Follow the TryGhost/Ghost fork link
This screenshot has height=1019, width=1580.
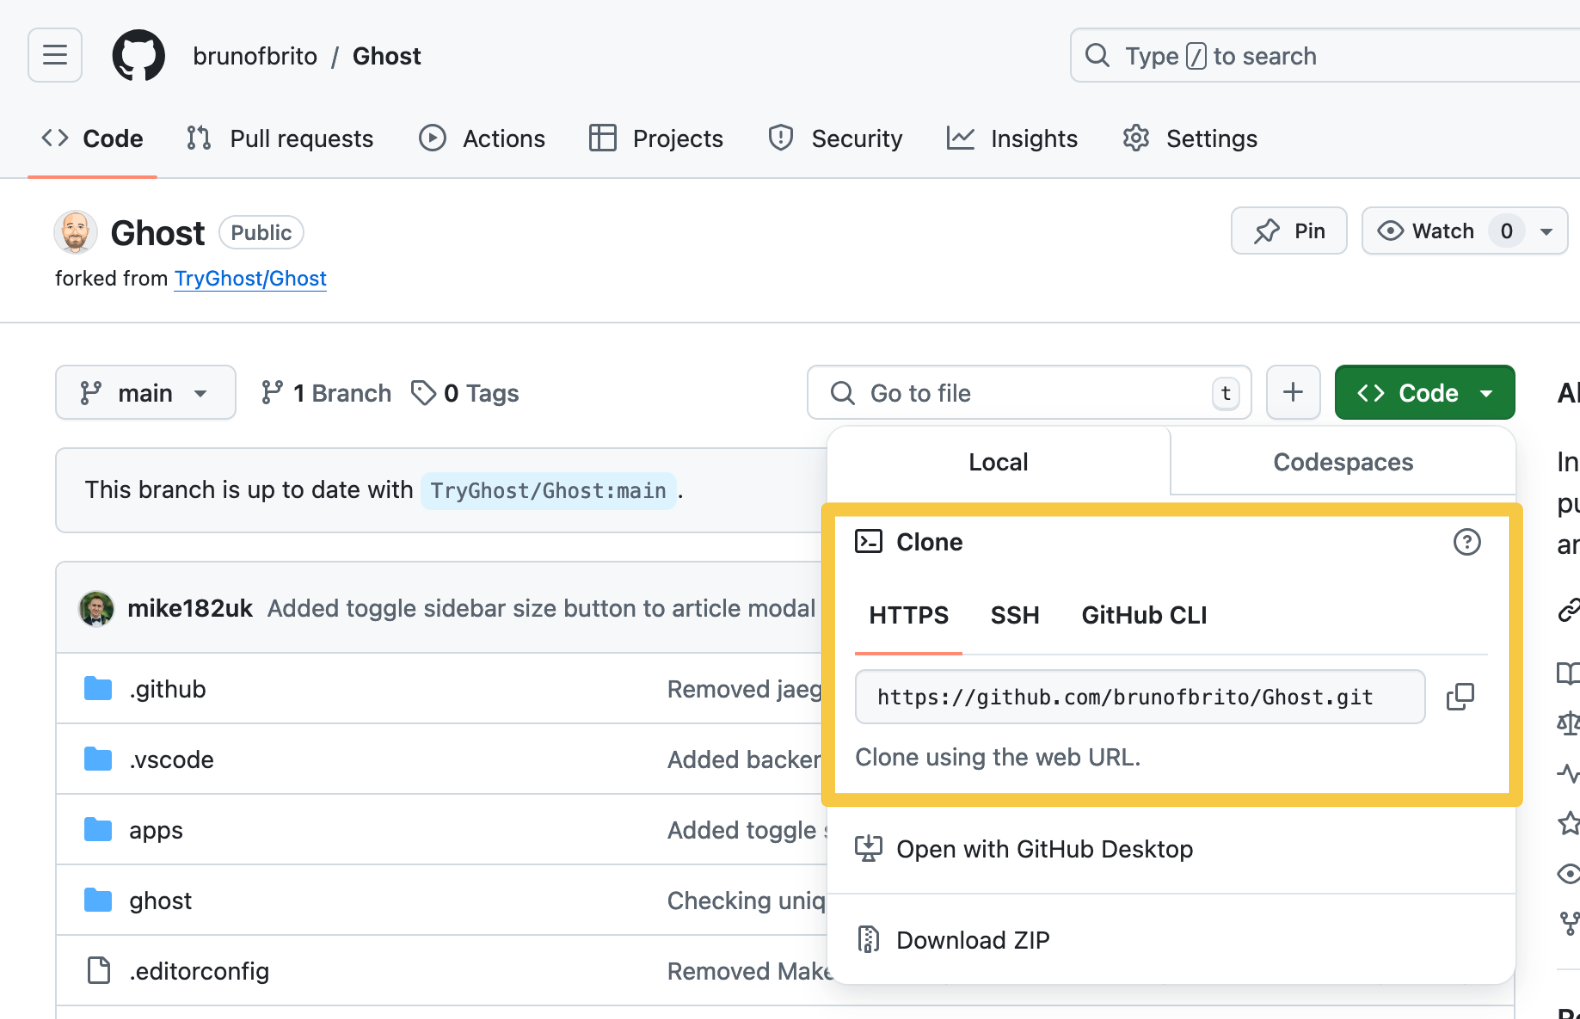[250, 279]
